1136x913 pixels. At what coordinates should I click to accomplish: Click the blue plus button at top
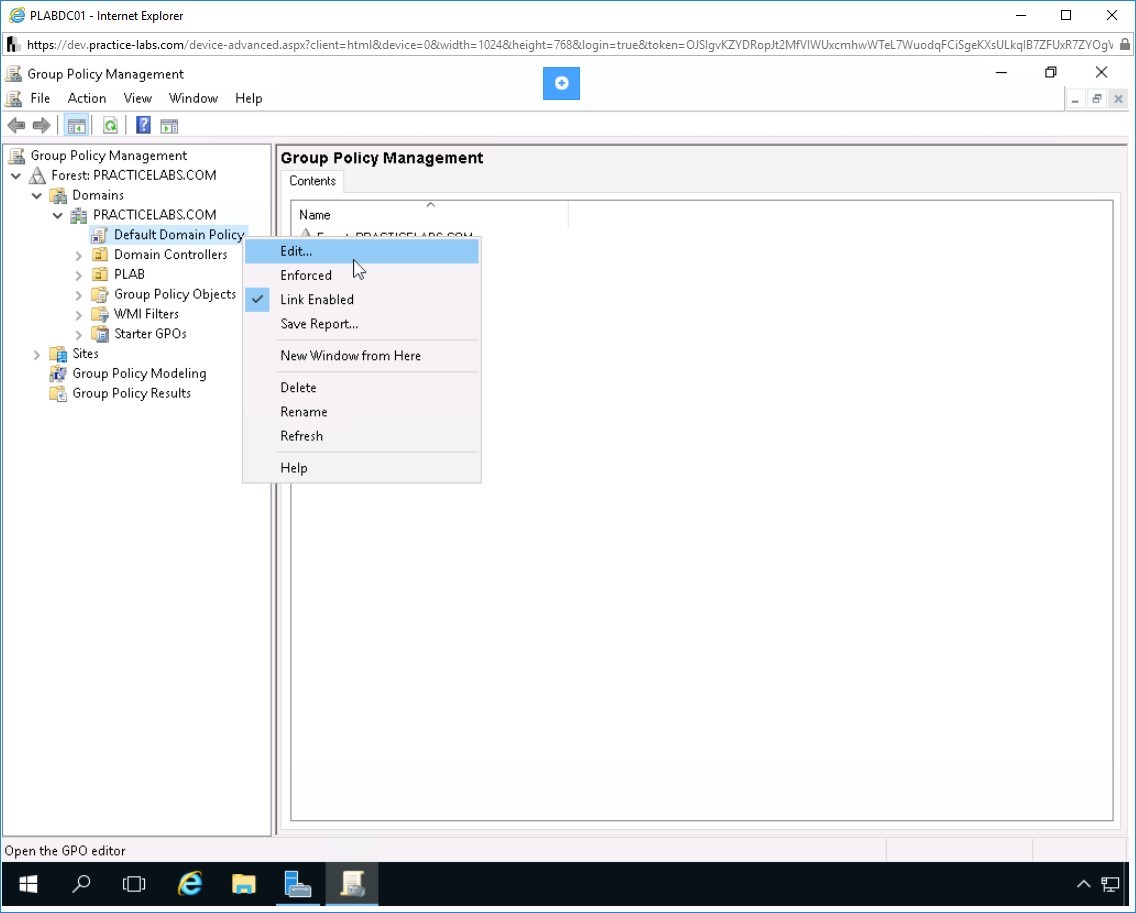[x=561, y=83]
